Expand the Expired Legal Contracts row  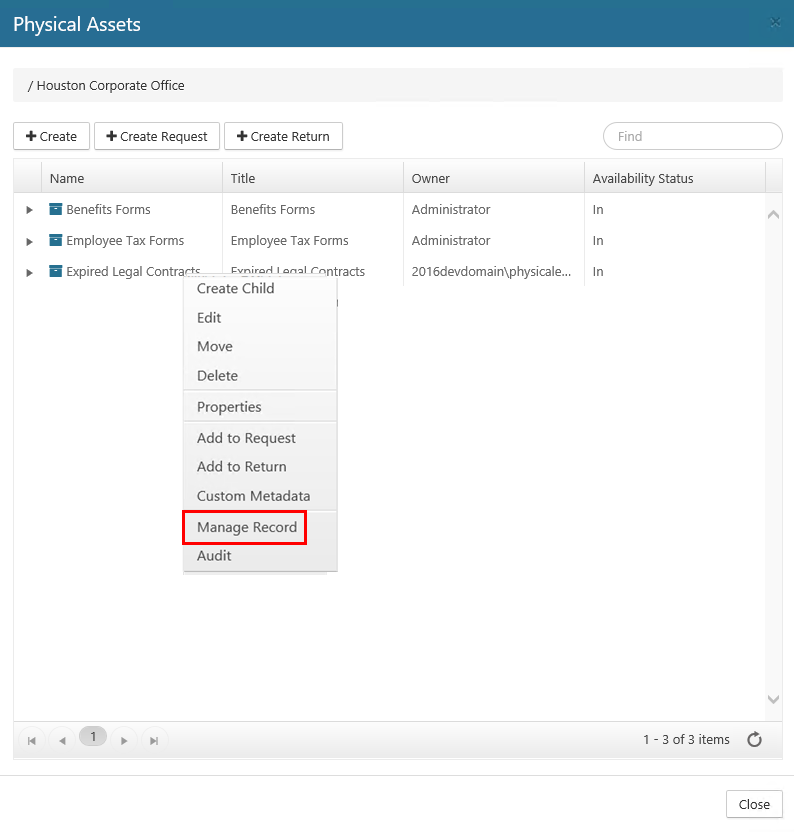coord(29,272)
